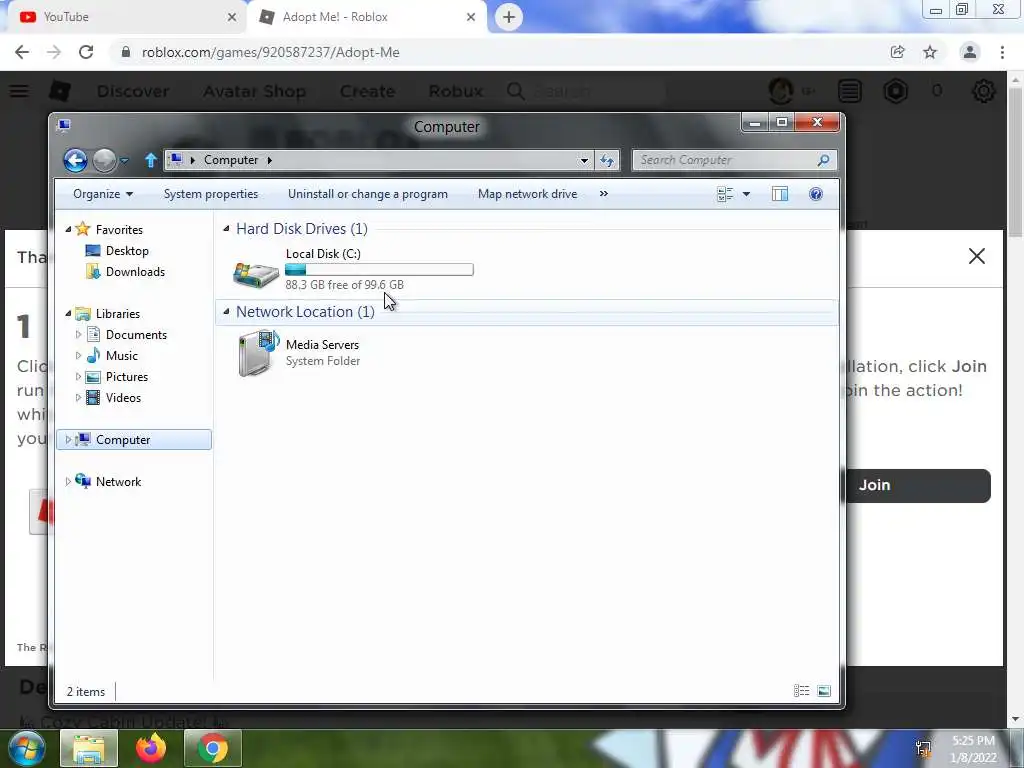
Task: Reload the Roblox page in Chrome
Action: [86, 52]
